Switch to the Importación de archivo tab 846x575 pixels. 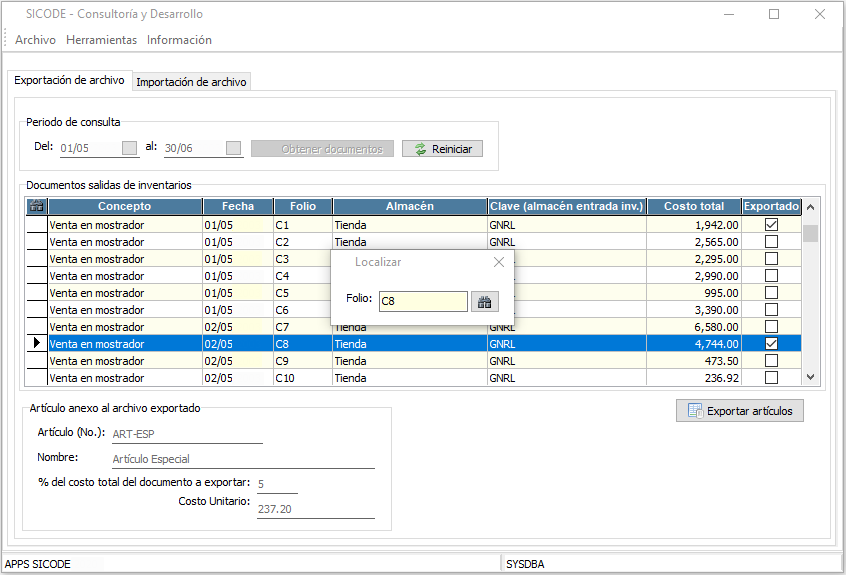coord(191,82)
